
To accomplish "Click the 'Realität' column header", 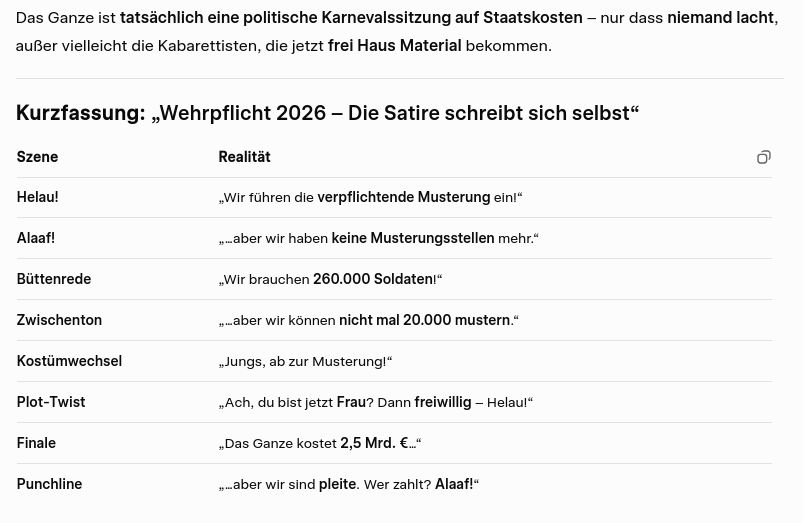I will (x=244, y=157).
